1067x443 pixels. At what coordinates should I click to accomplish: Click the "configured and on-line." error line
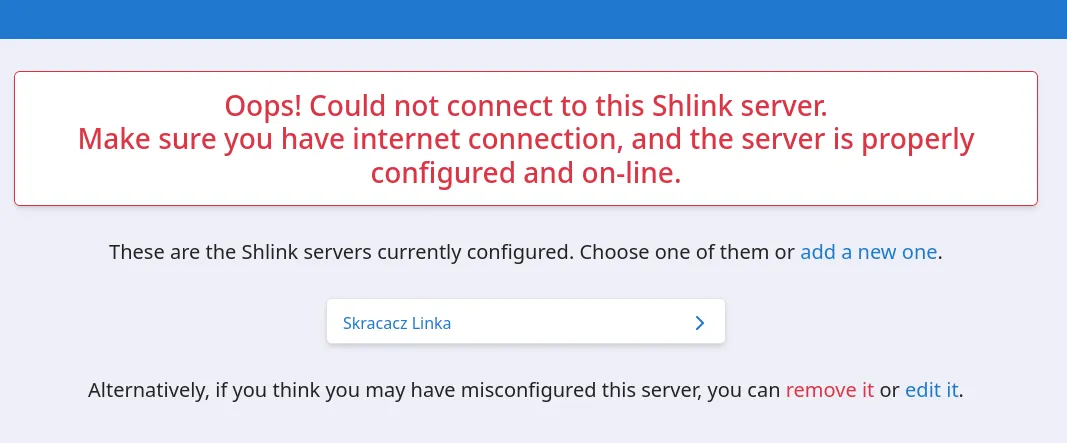(x=526, y=173)
